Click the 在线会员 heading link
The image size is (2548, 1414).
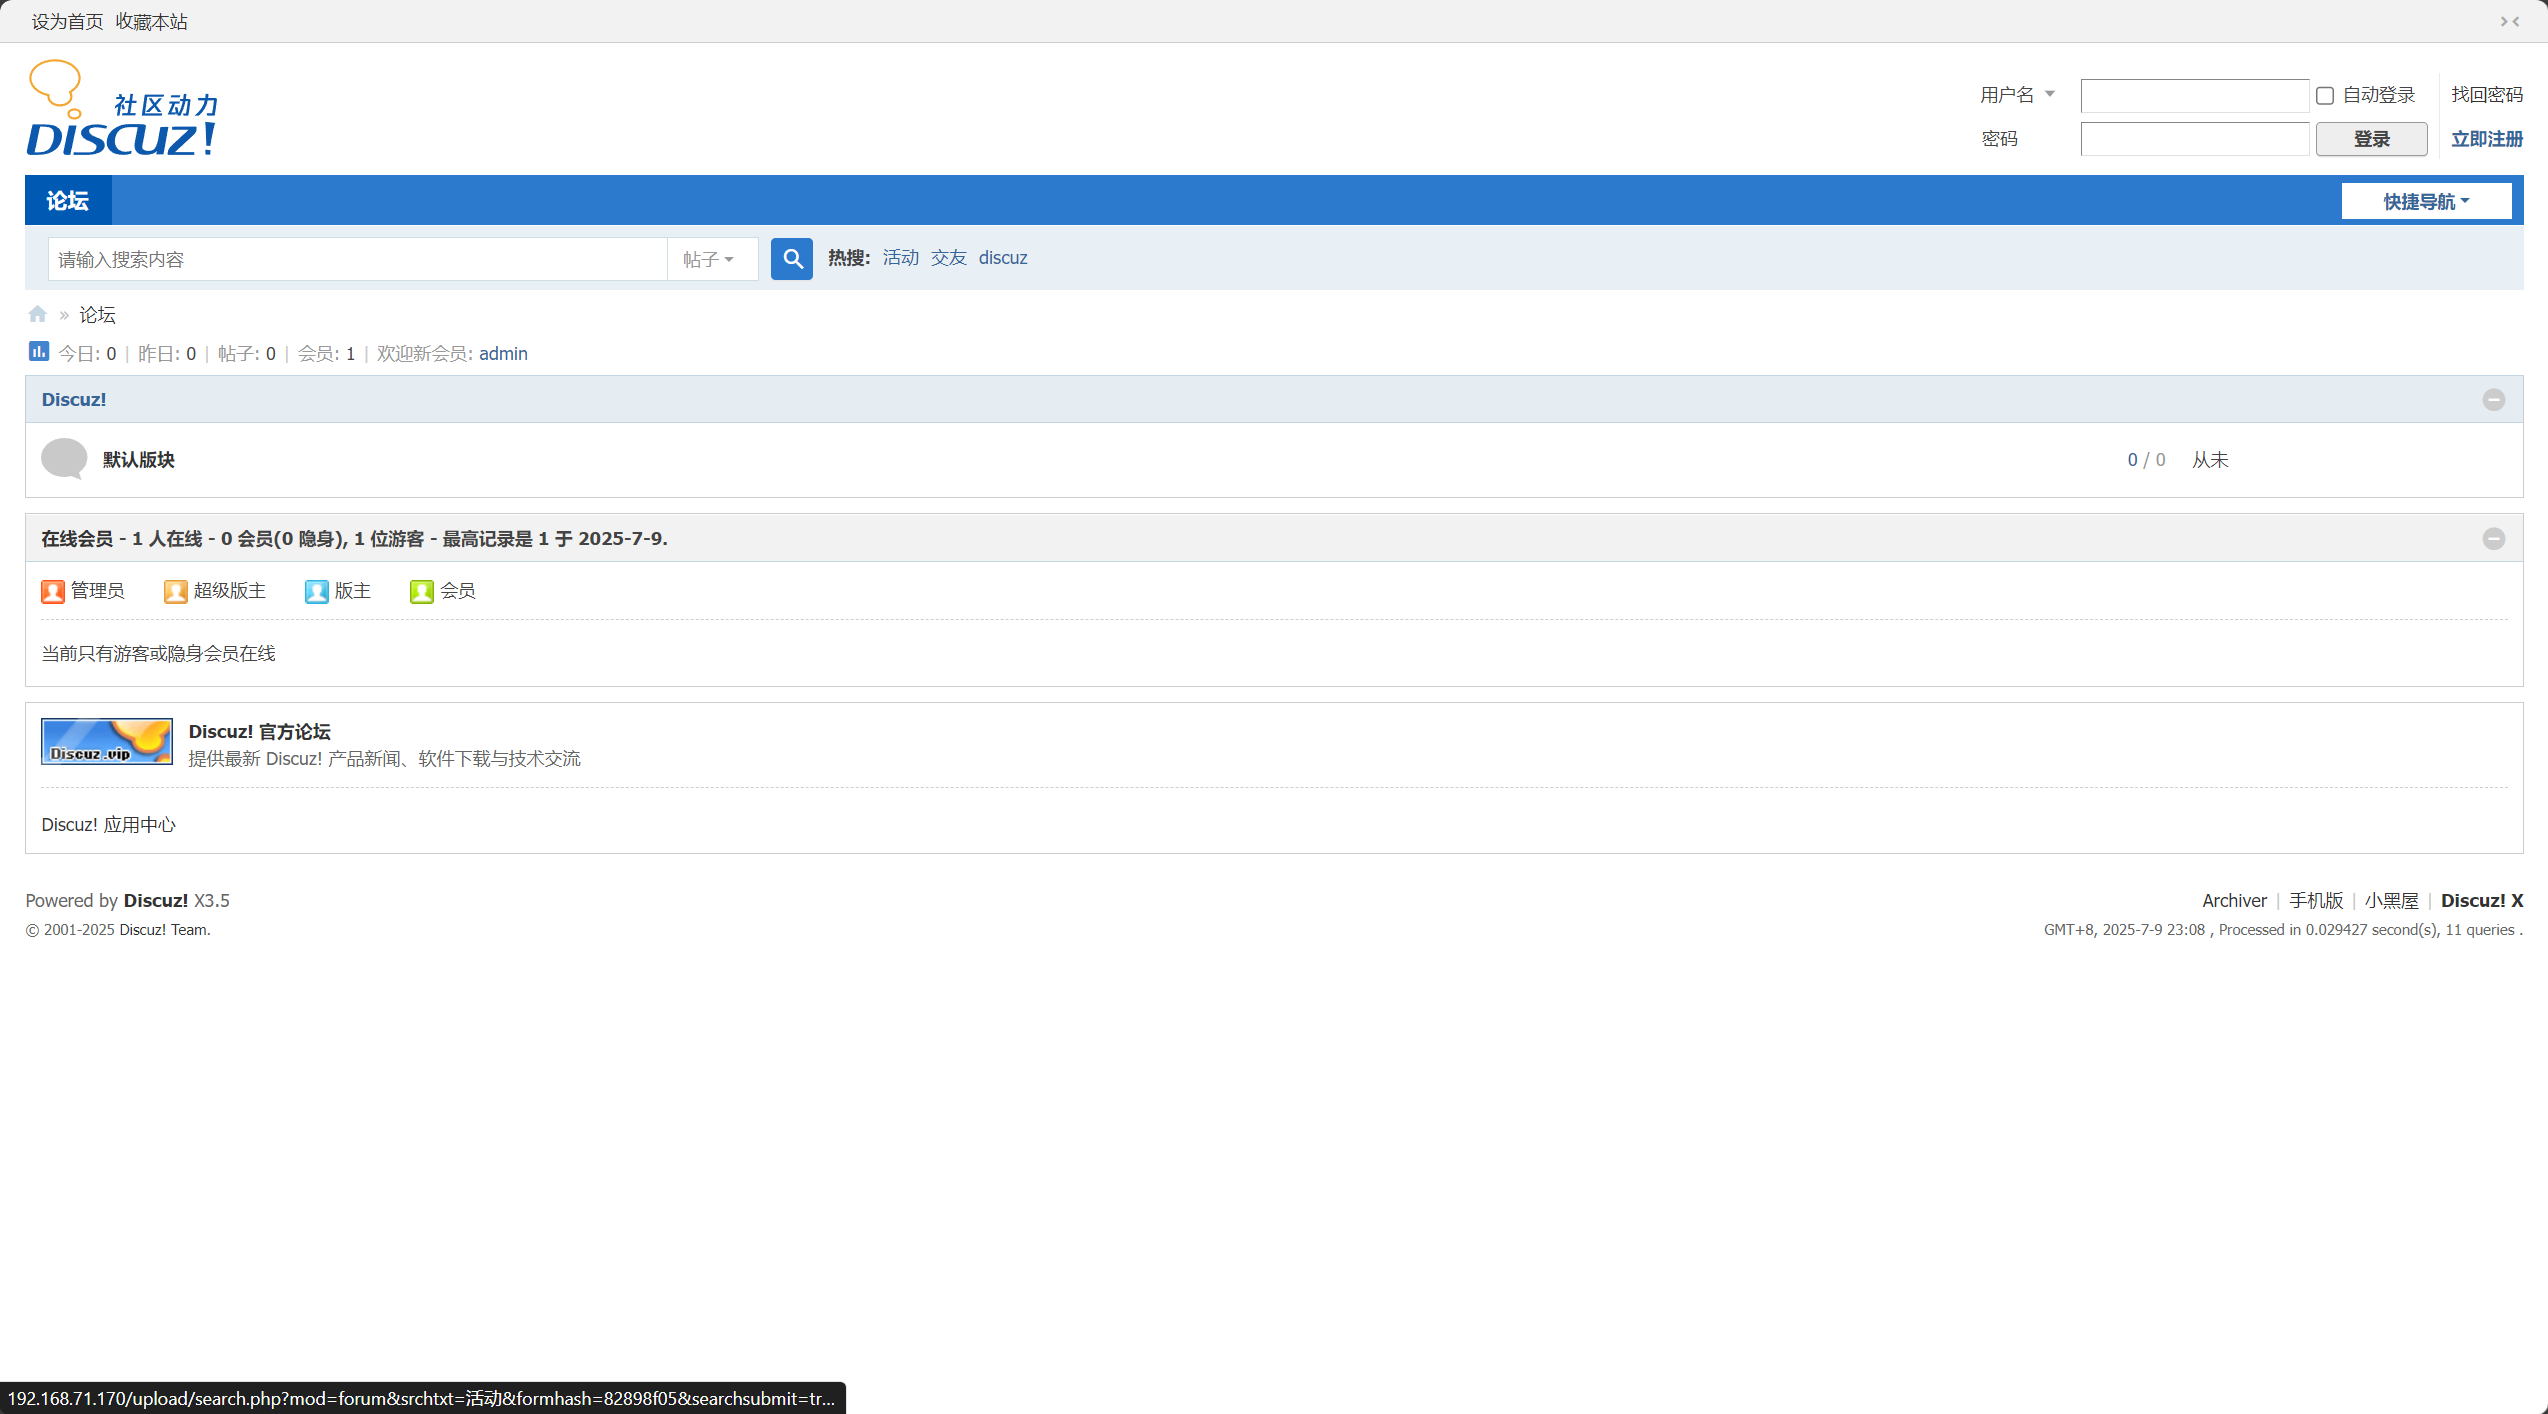click(77, 539)
